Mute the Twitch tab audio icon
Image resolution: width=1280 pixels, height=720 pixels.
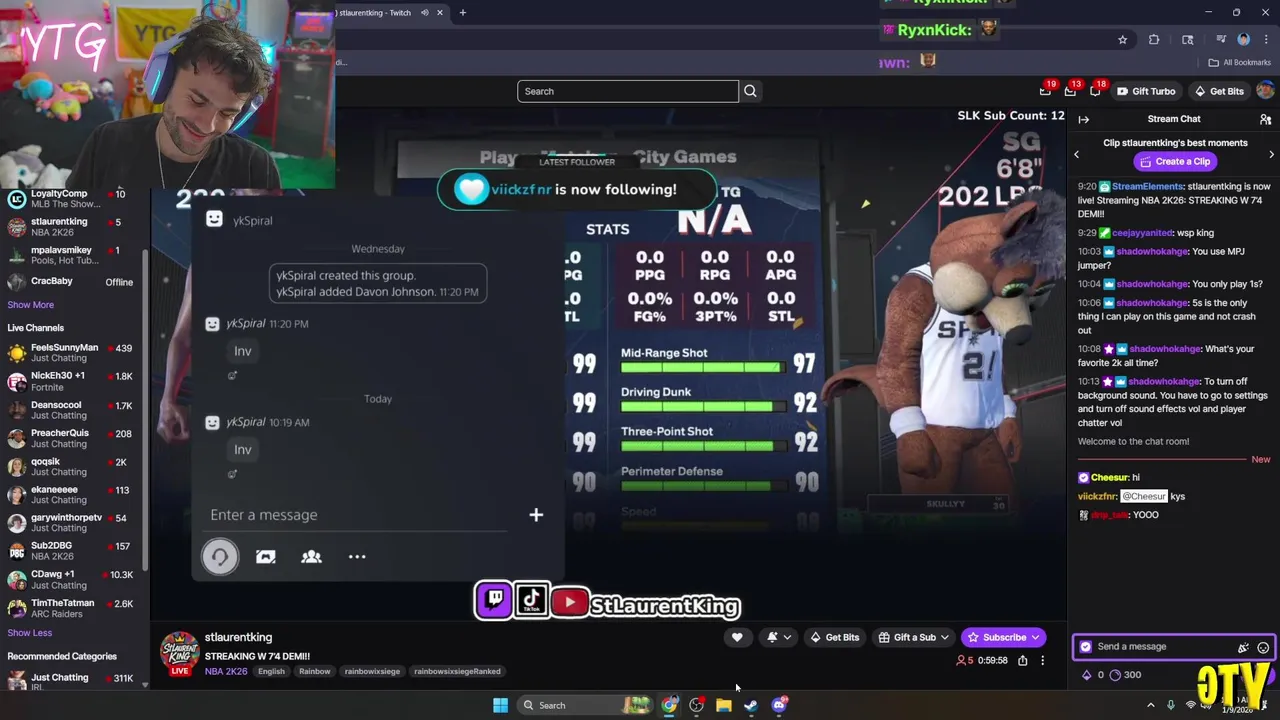[x=424, y=13]
